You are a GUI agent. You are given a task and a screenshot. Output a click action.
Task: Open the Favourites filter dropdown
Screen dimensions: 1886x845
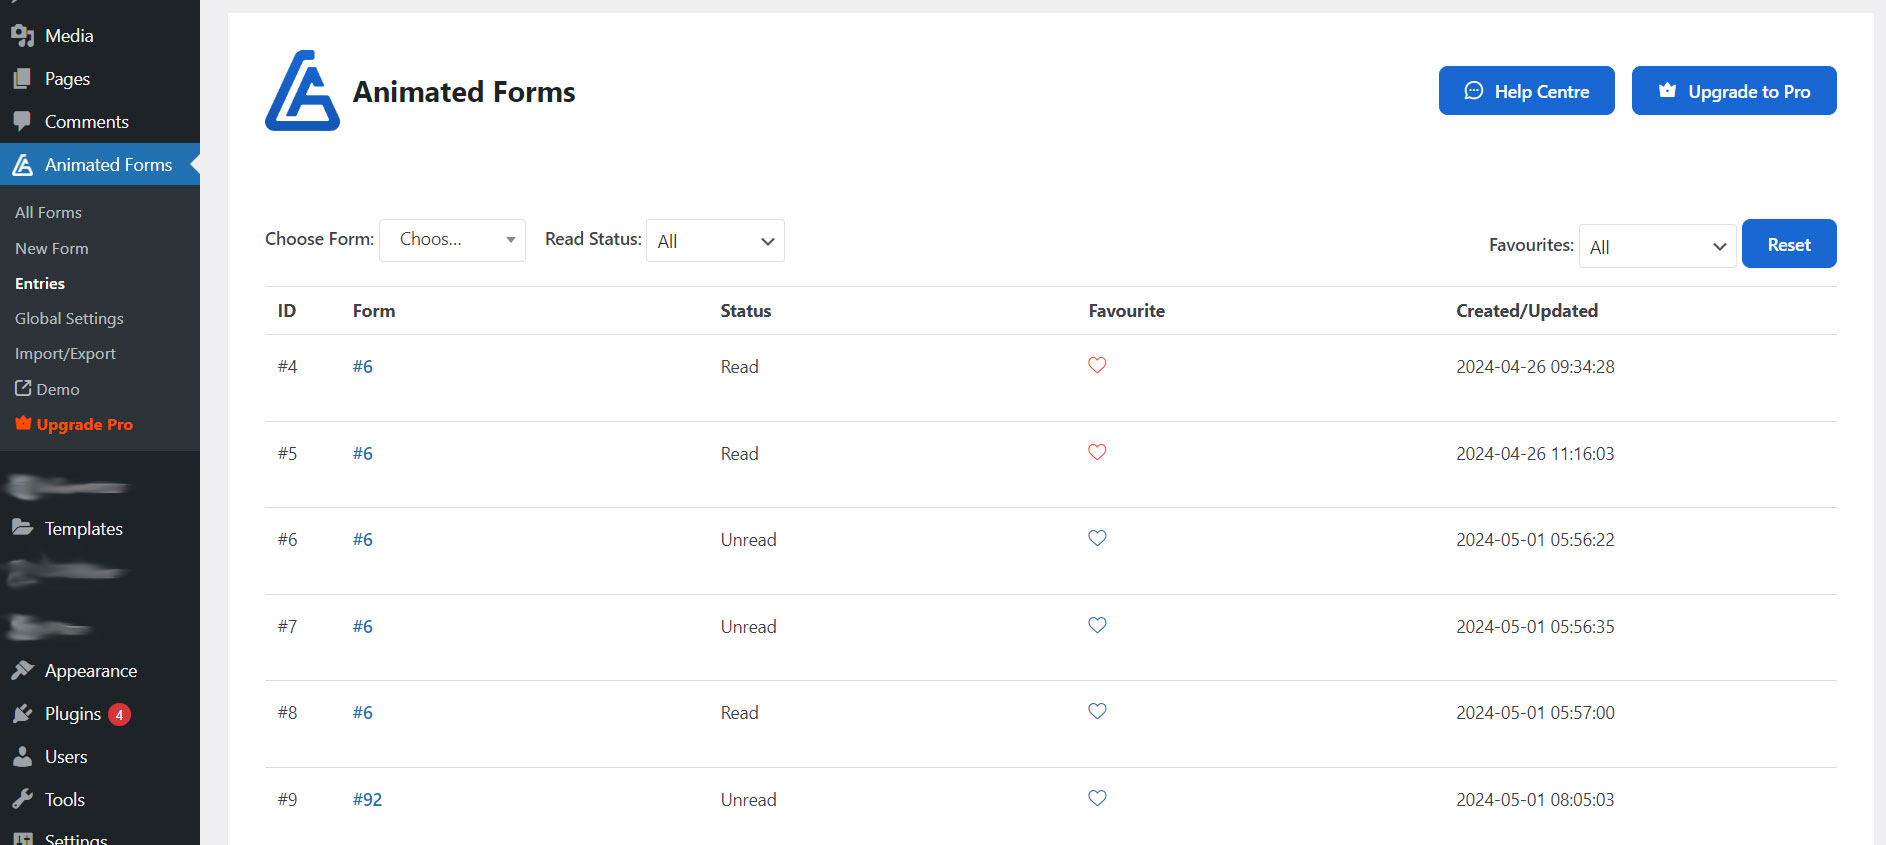click(x=1657, y=246)
